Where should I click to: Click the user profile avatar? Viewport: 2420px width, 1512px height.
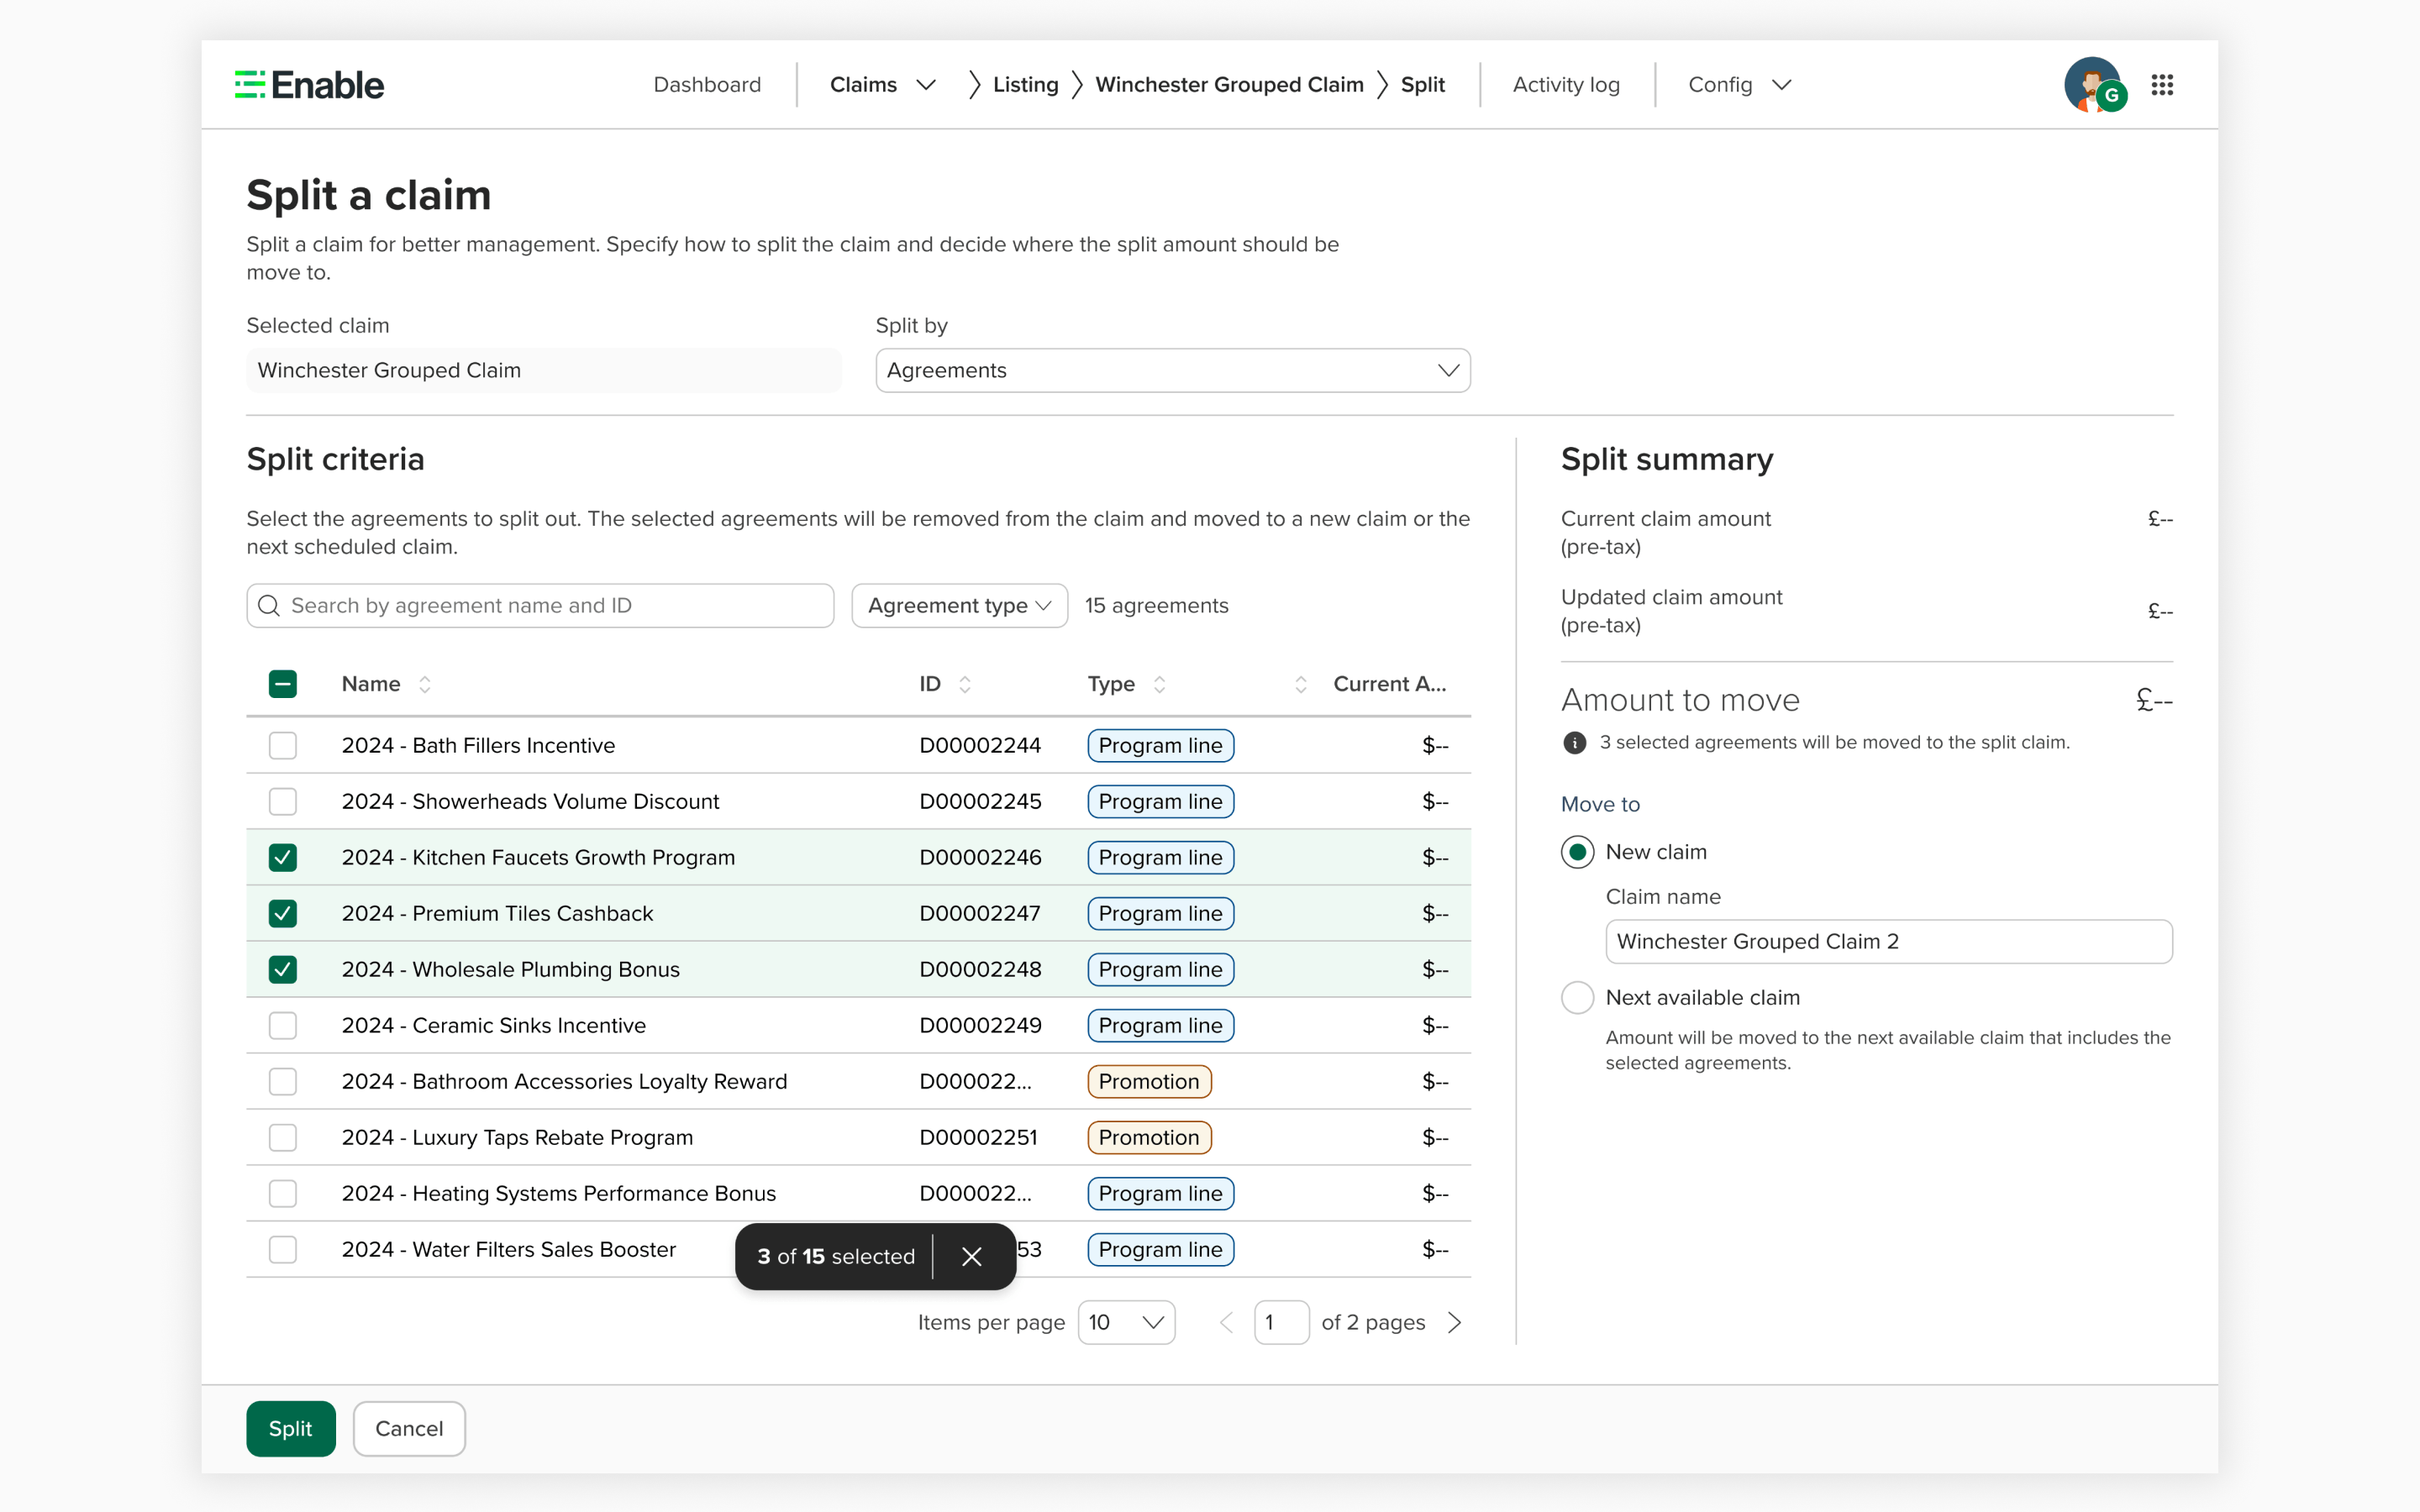(x=2093, y=85)
